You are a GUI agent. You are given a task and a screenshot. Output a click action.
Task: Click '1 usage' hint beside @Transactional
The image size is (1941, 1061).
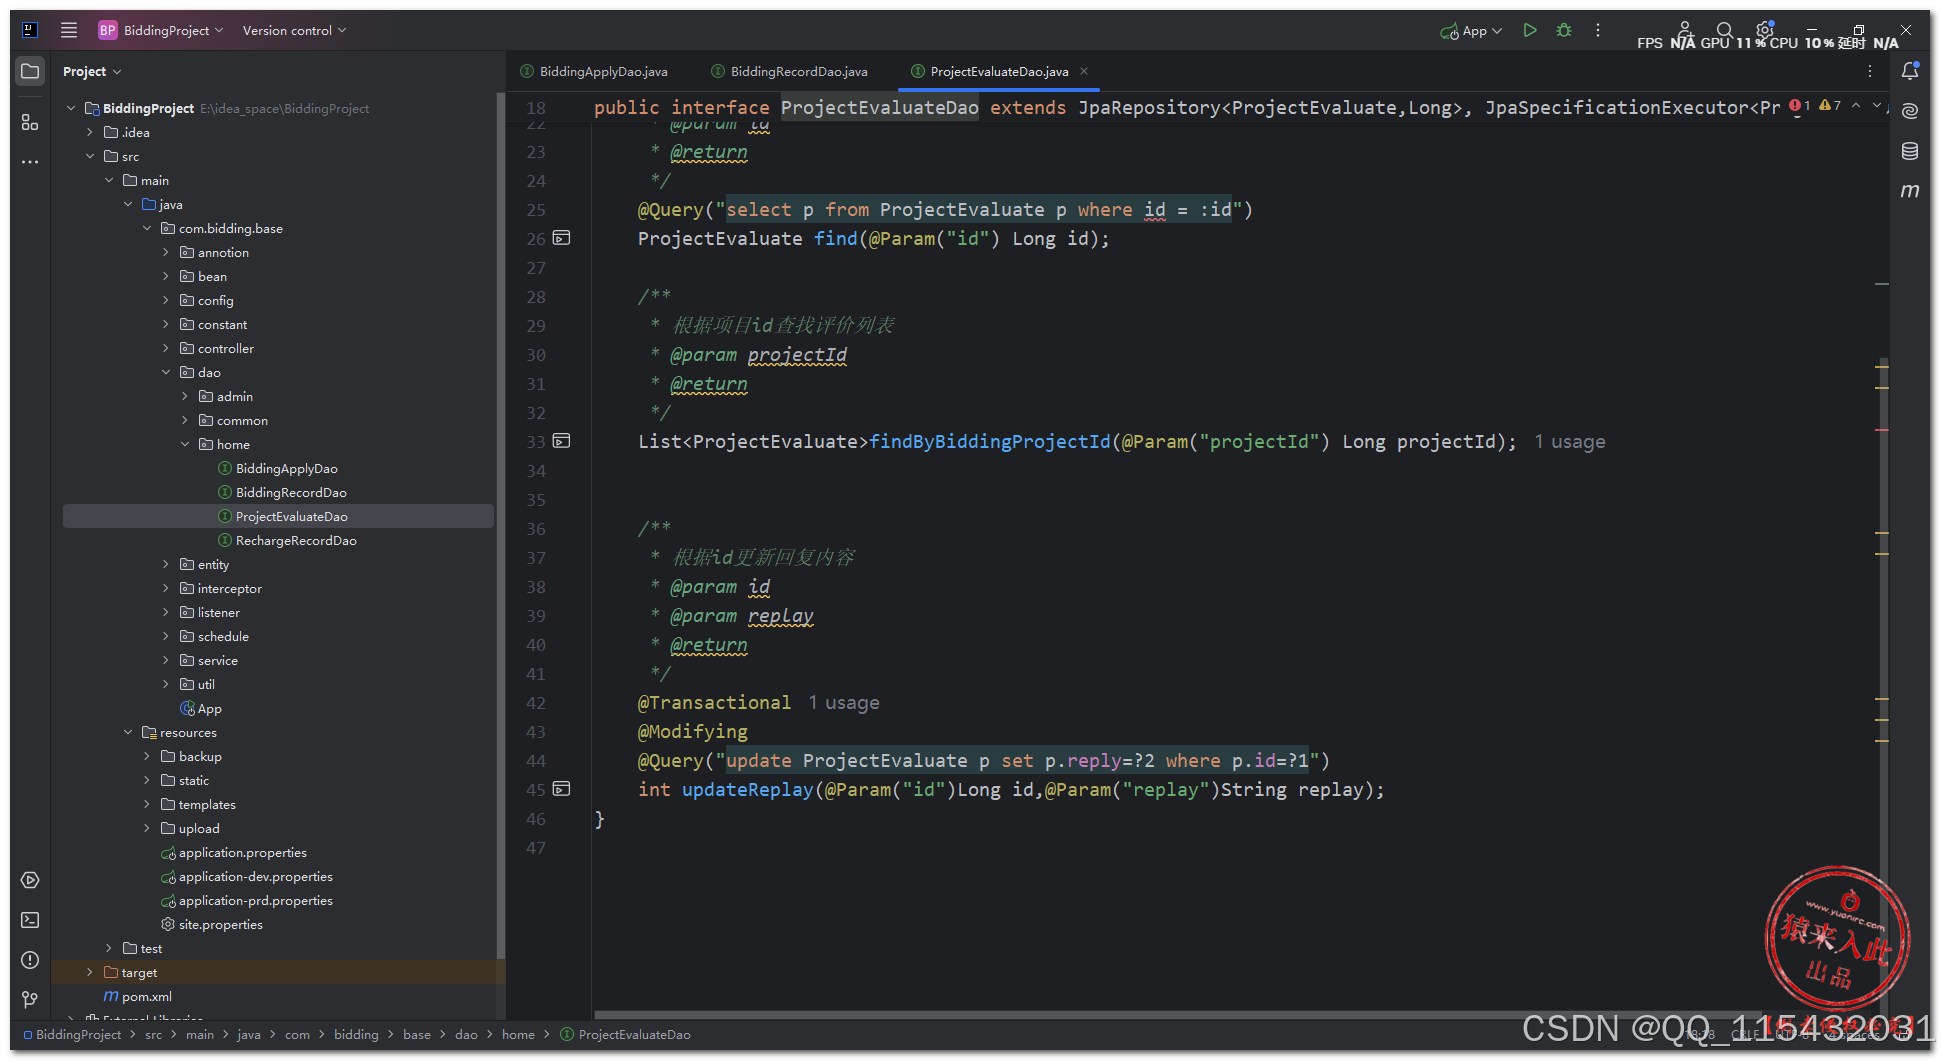click(844, 702)
